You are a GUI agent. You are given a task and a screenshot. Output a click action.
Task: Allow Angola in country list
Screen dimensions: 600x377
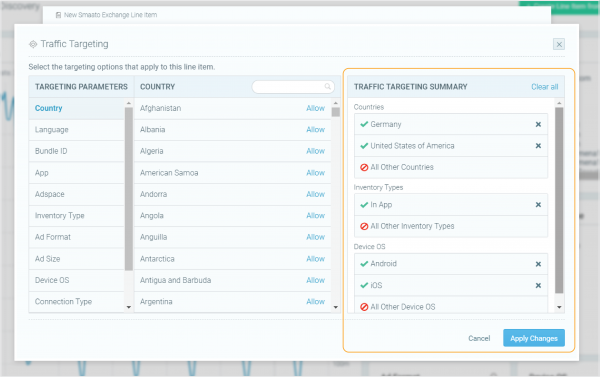coord(315,215)
